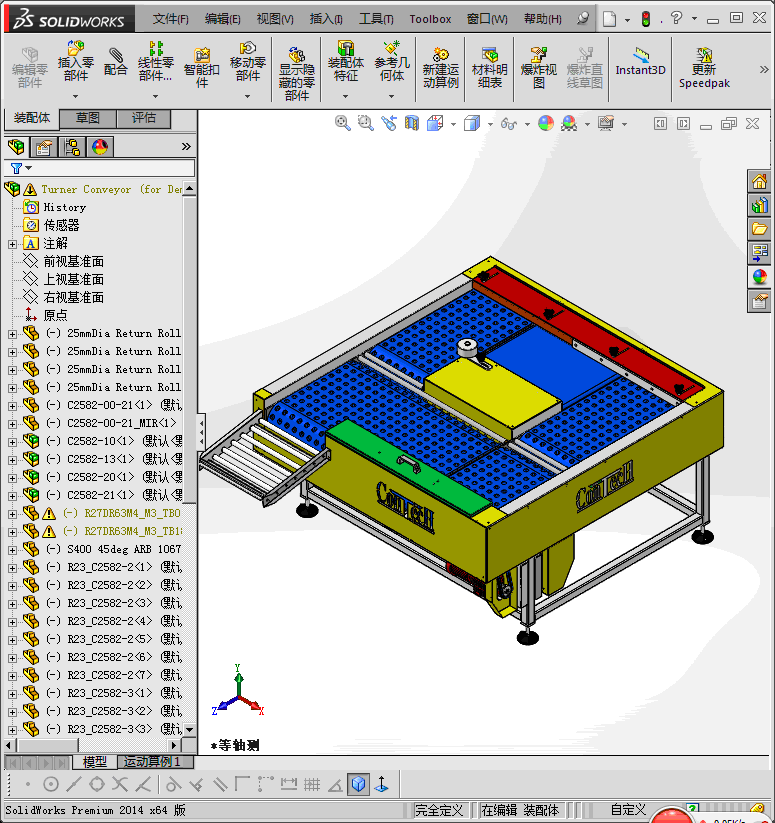Viewport: 775px width, 823px height.
Task: Open the ConfigurationManager tab icon
Action: pos(72,147)
